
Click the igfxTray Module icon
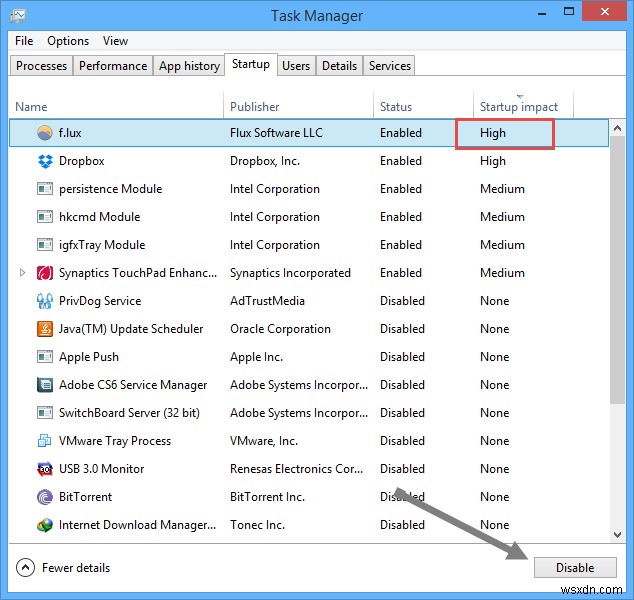[44, 245]
